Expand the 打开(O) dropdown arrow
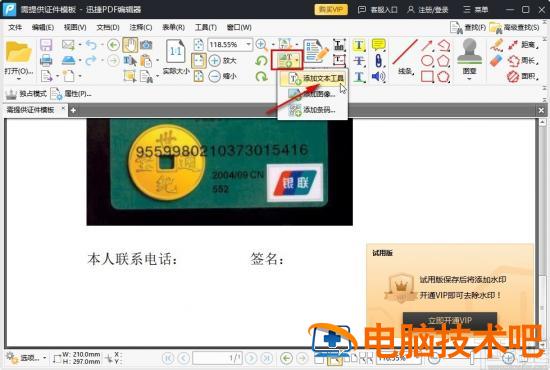The height and width of the screenshot is (370, 550). (x=18, y=79)
